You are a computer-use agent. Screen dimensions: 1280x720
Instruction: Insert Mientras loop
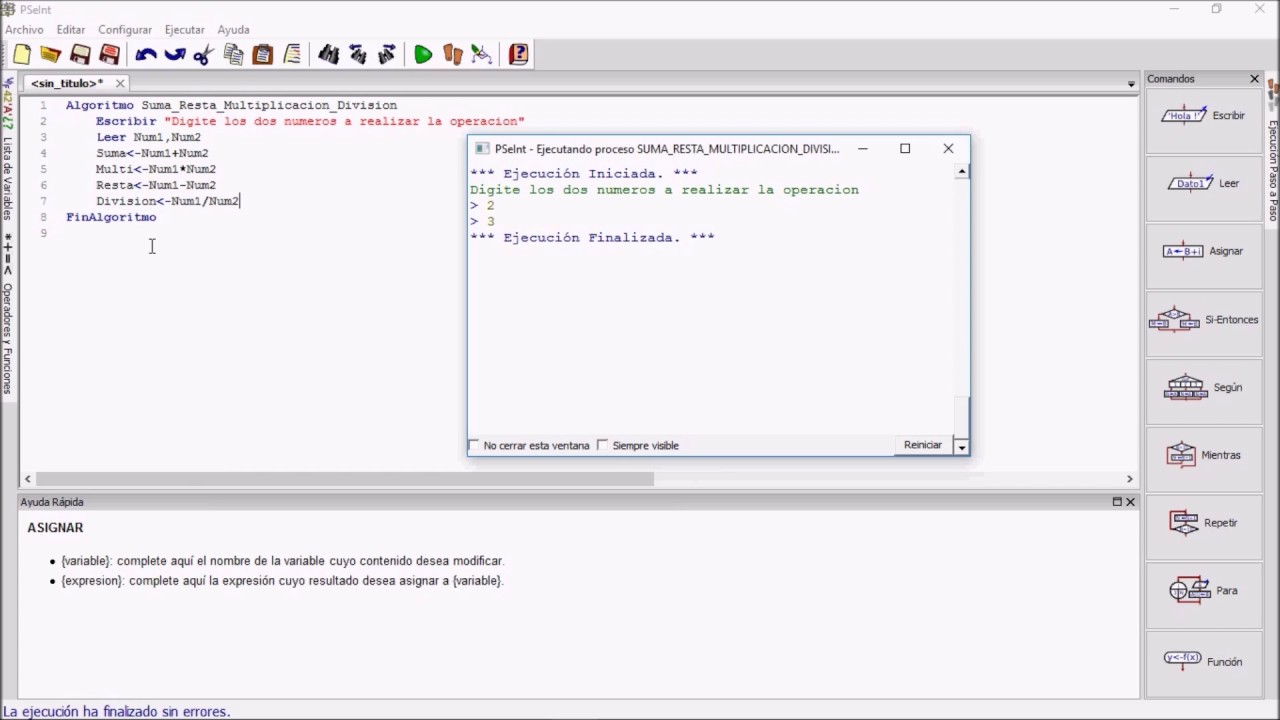point(1204,455)
